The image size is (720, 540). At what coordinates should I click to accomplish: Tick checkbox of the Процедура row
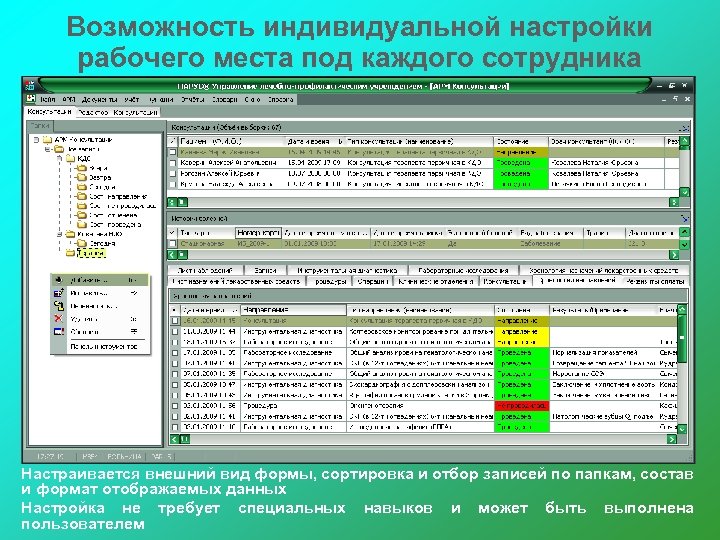[x=175, y=406]
